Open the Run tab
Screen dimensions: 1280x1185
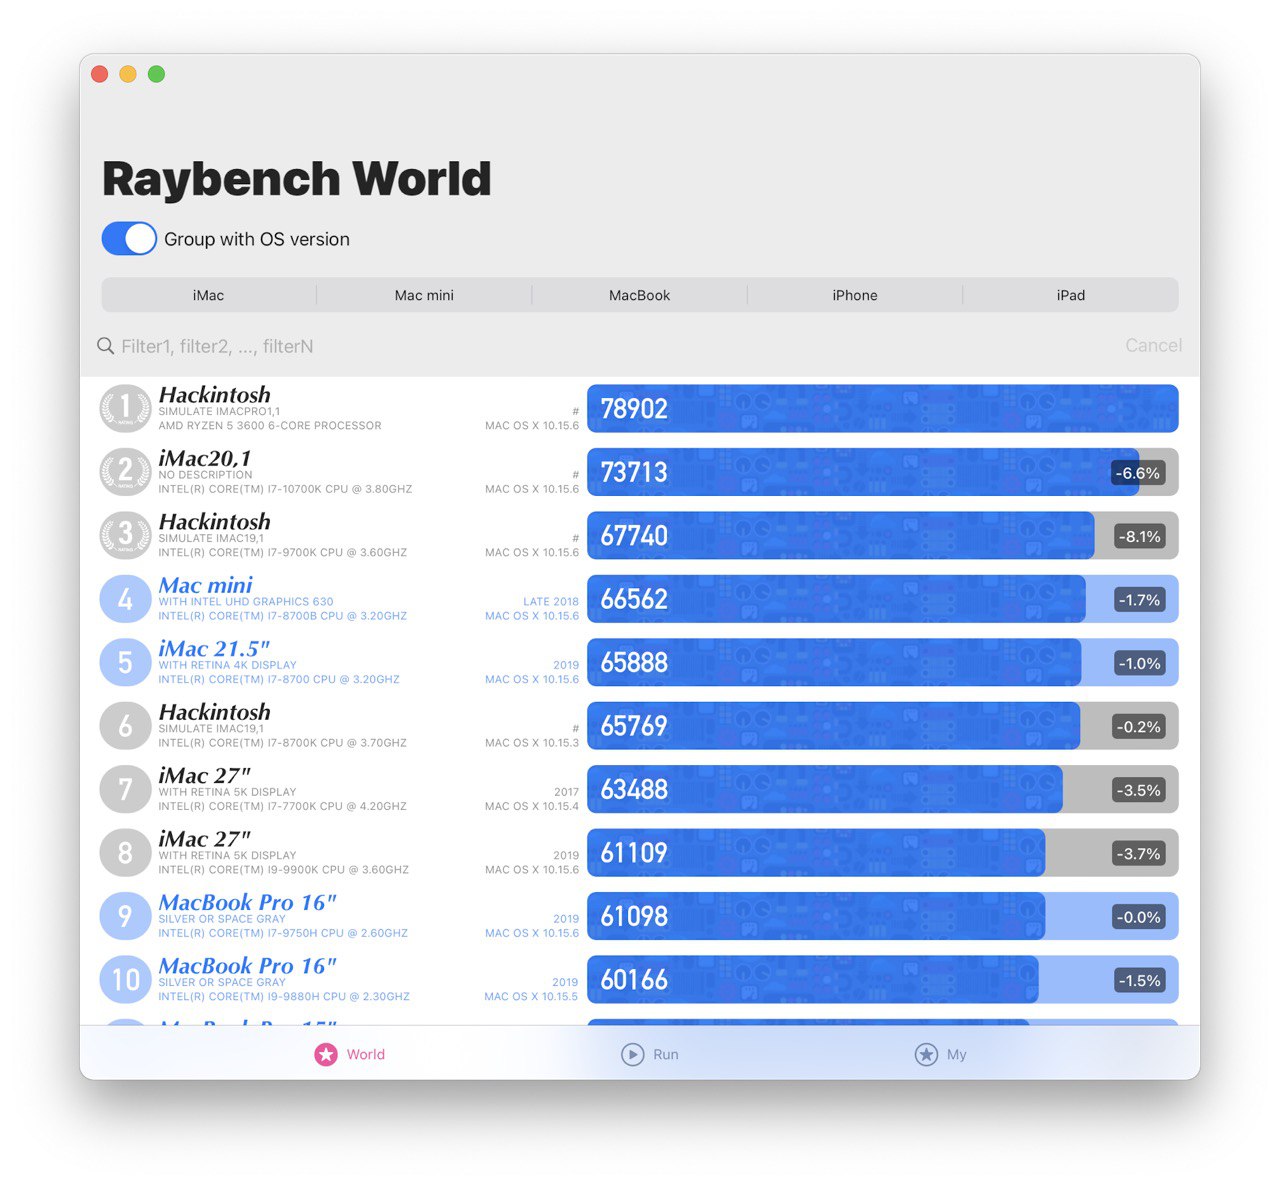[x=650, y=1054]
